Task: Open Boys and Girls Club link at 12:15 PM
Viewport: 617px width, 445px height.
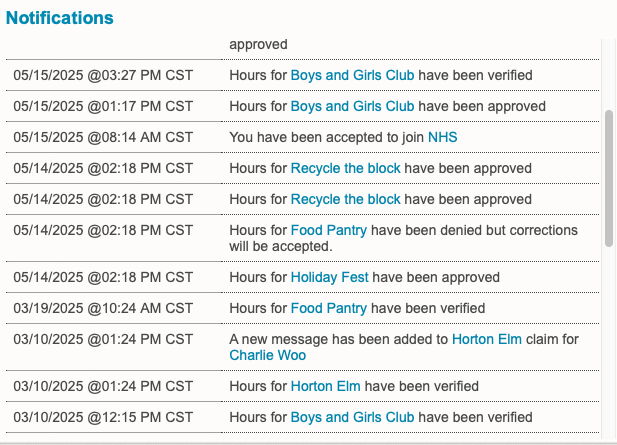Action: coord(352,417)
